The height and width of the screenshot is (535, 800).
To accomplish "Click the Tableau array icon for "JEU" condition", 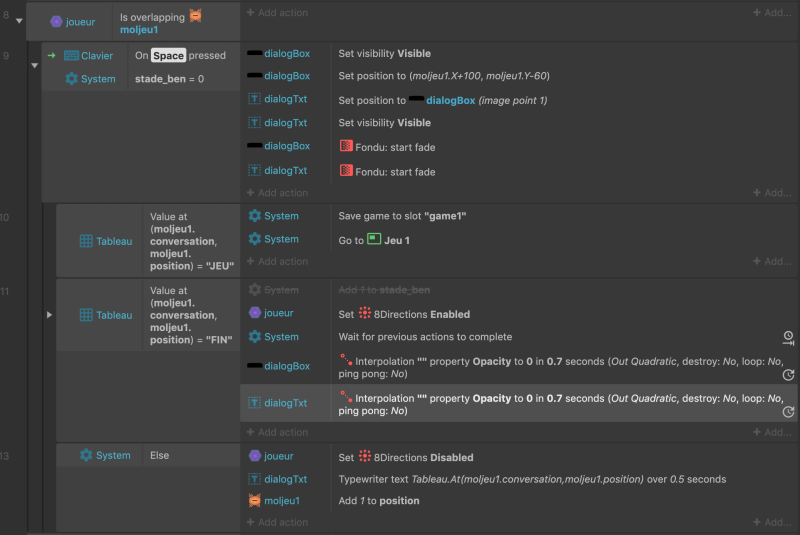I will [86, 241].
